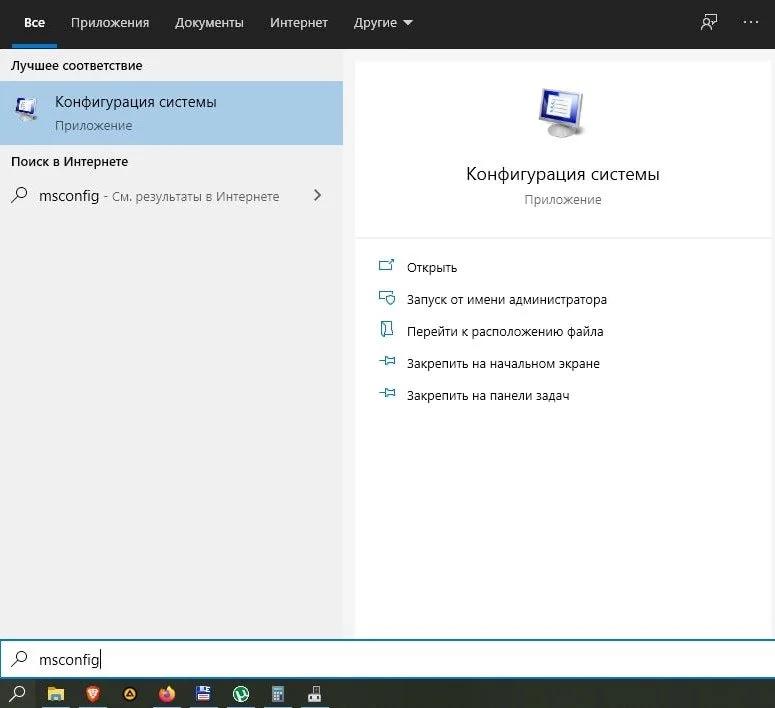Open uTorrent from the taskbar
This screenshot has height=708, width=775.
click(x=241, y=694)
